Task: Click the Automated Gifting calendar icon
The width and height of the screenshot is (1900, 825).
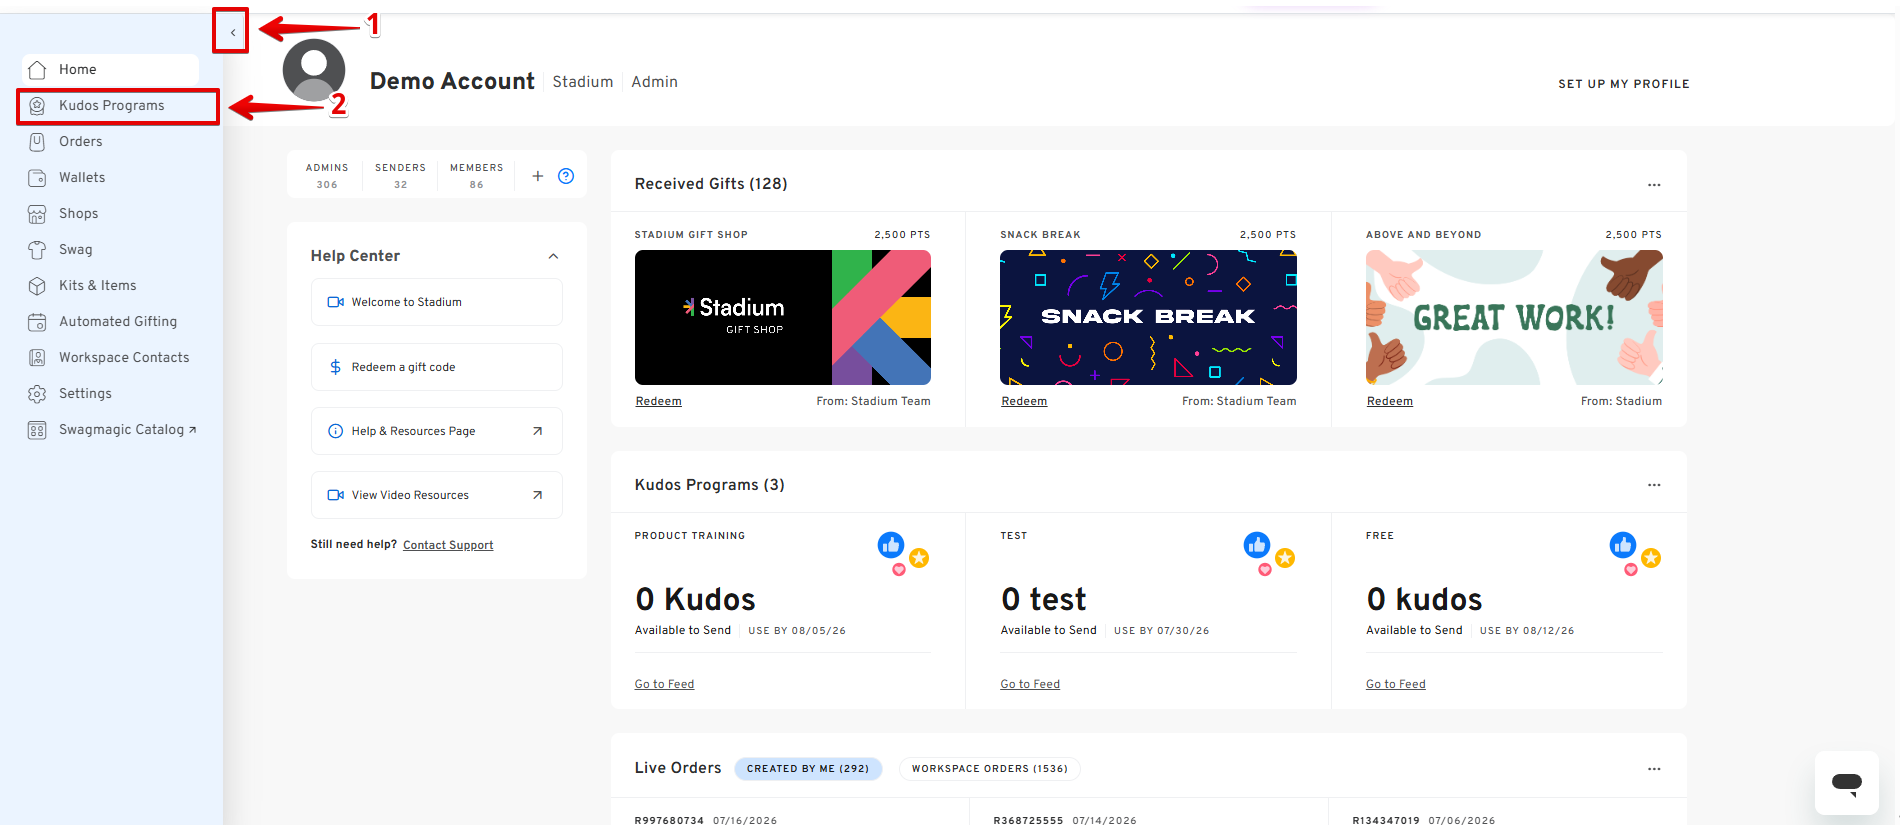Action: (37, 322)
